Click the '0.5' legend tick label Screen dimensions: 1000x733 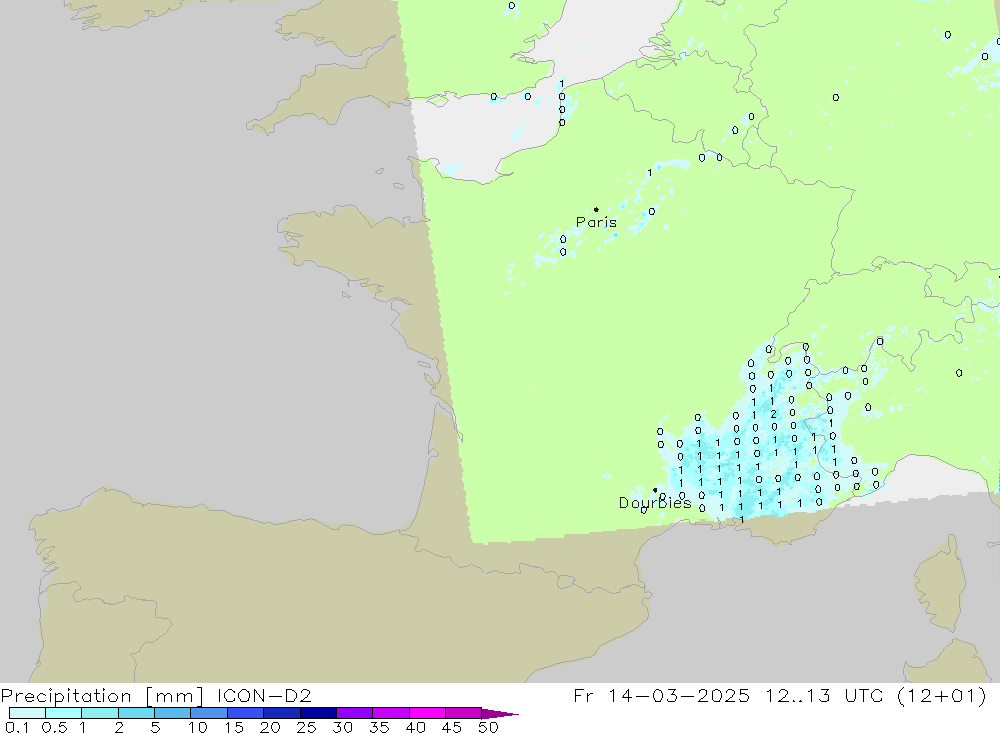54,727
